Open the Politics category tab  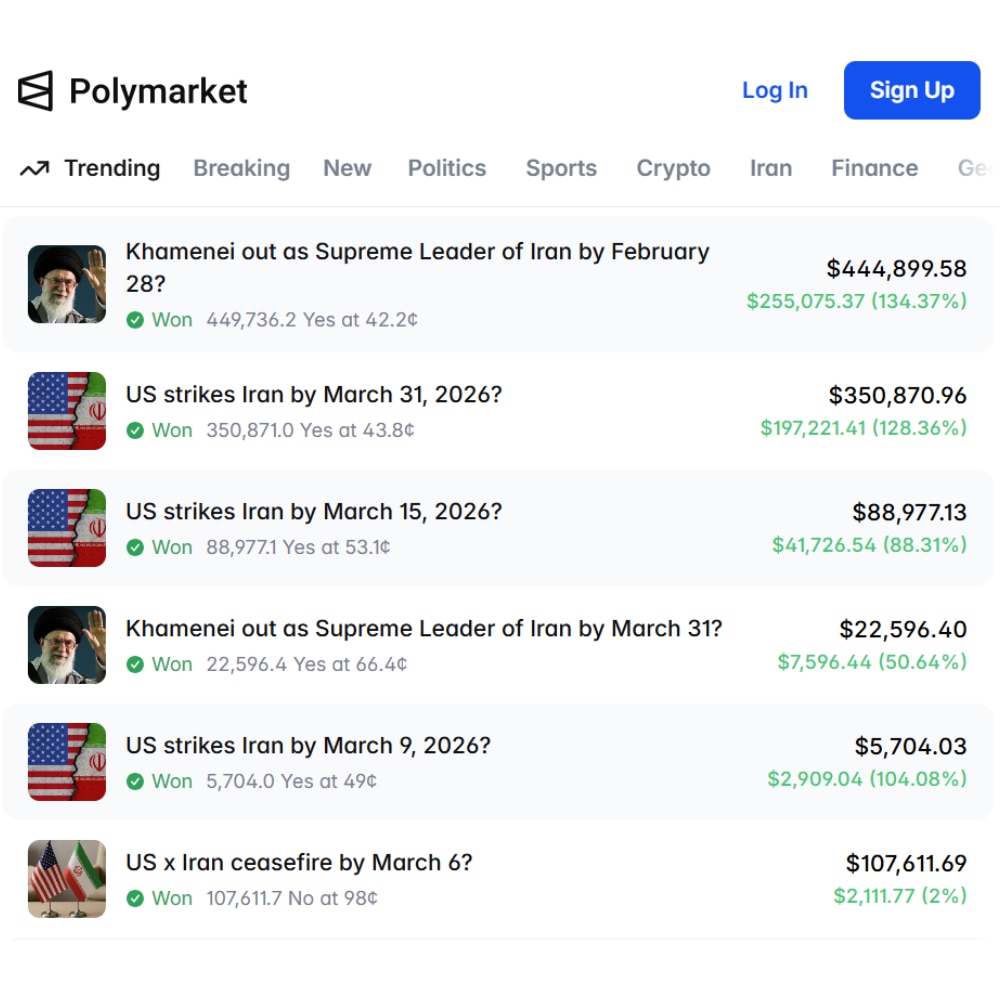click(x=446, y=168)
